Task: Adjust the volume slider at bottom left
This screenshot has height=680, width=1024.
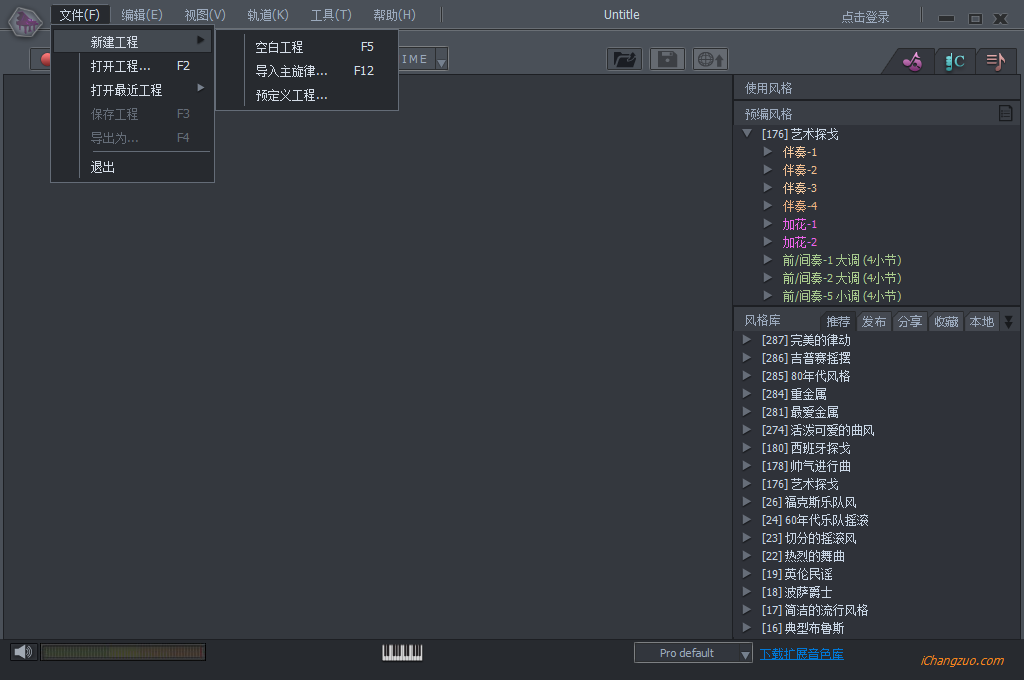Action: pyautogui.click(x=123, y=651)
